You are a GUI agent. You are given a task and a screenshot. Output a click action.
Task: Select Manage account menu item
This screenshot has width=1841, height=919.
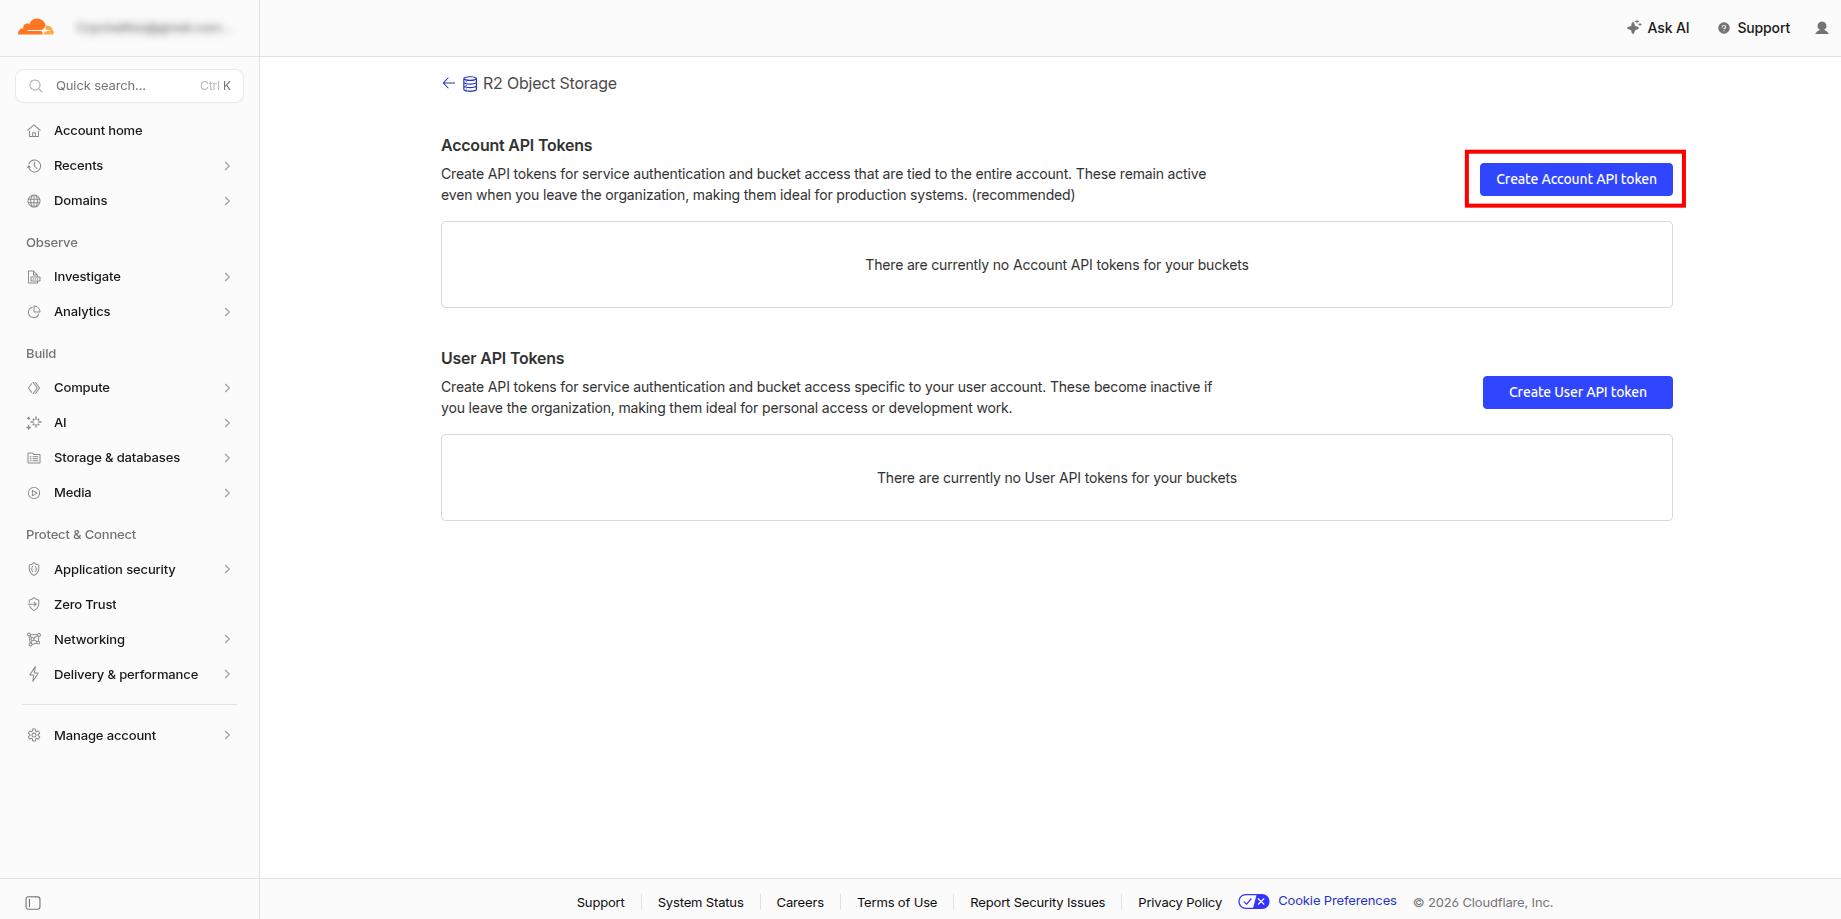pyautogui.click(x=130, y=736)
